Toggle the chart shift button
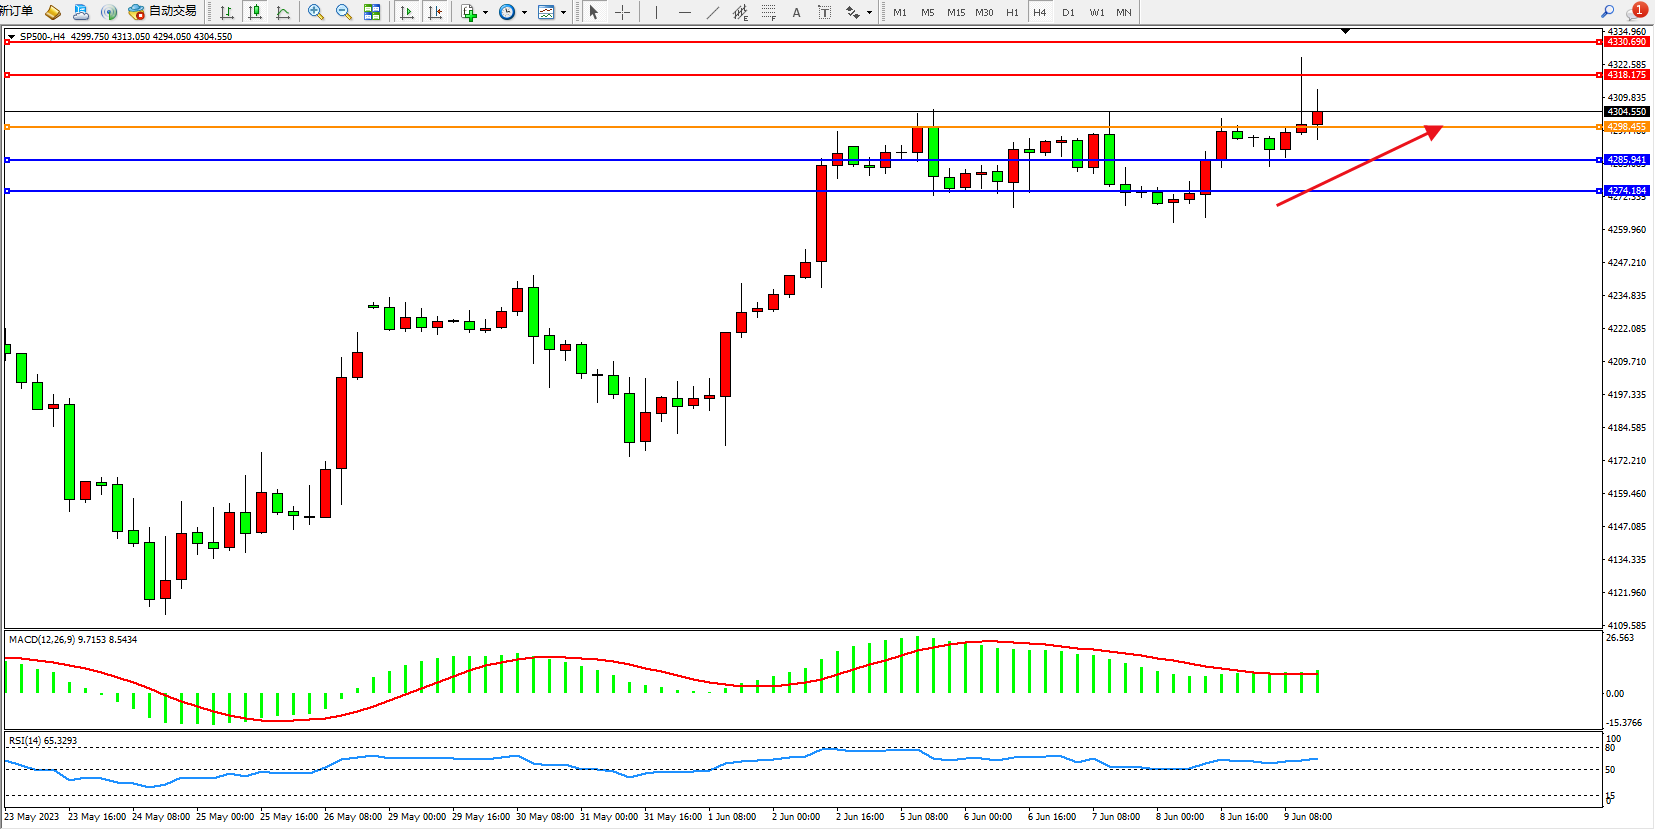Viewport: 1655px width, 830px height. coord(434,12)
